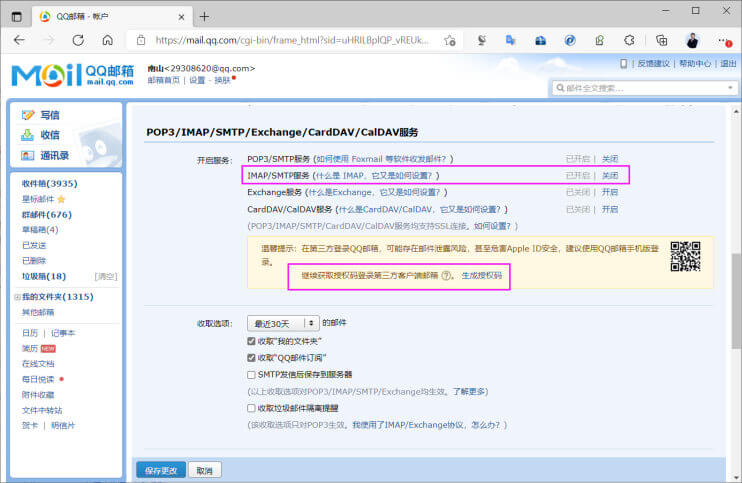Open the browser settings and more menu
The image size is (742, 483).
point(724,41)
